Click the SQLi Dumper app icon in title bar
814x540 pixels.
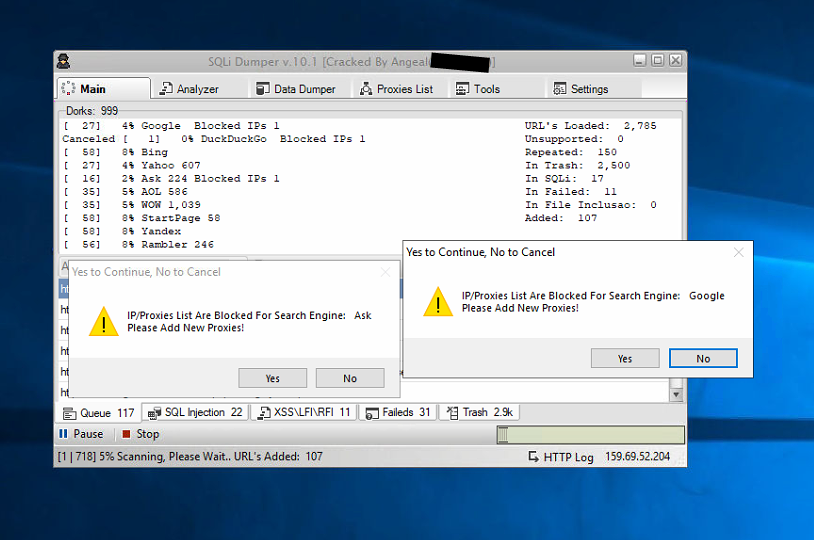tap(64, 61)
